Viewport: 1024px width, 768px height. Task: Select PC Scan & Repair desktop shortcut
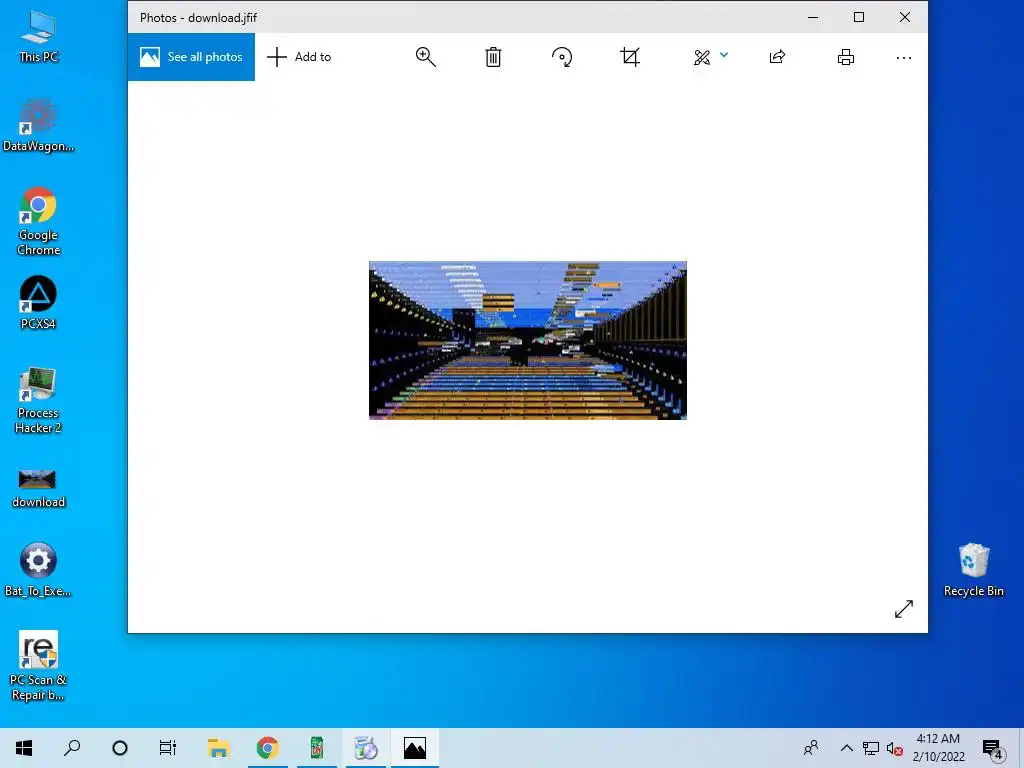(x=39, y=665)
